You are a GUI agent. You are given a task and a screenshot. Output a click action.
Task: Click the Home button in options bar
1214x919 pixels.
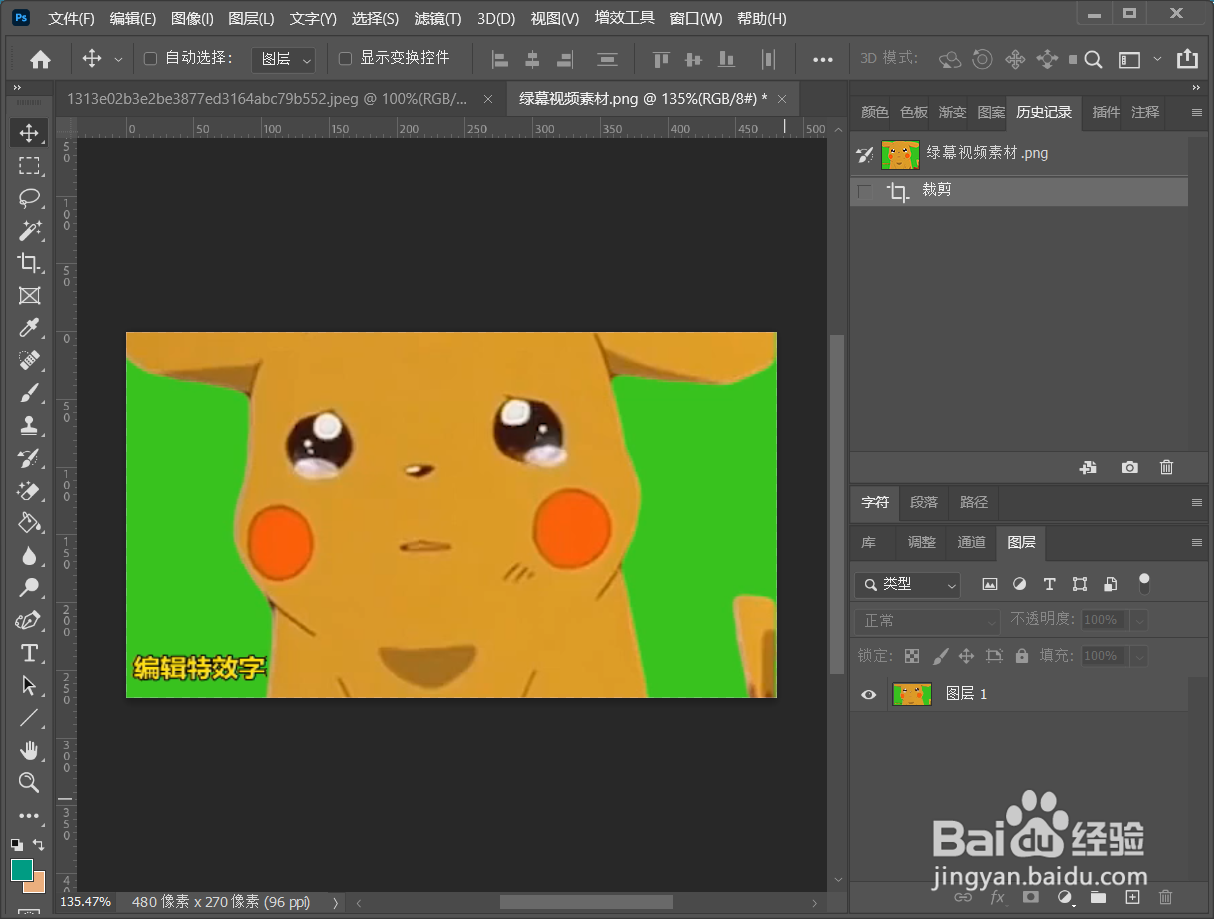point(40,60)
